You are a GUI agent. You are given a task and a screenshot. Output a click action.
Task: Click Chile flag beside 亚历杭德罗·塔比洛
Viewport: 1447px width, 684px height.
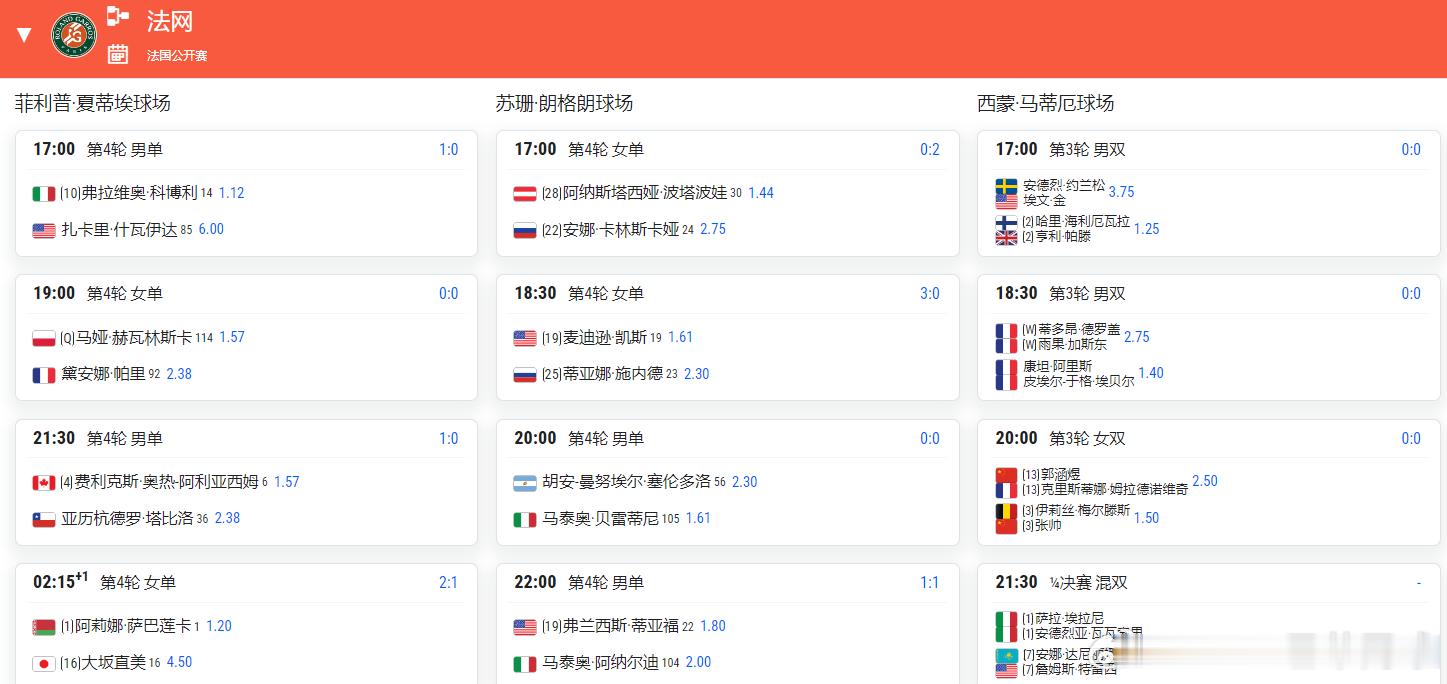[x=44, y=519]
